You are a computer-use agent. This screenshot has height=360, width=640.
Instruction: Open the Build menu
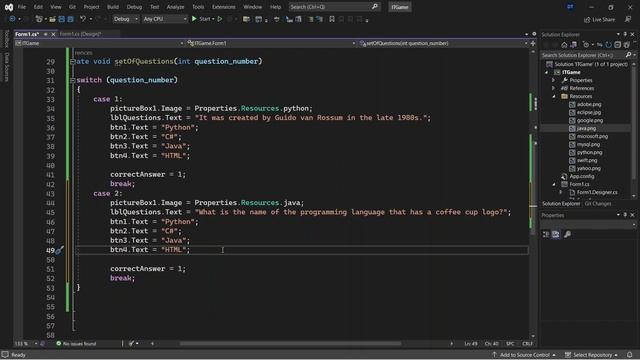(x=113, y=7)
